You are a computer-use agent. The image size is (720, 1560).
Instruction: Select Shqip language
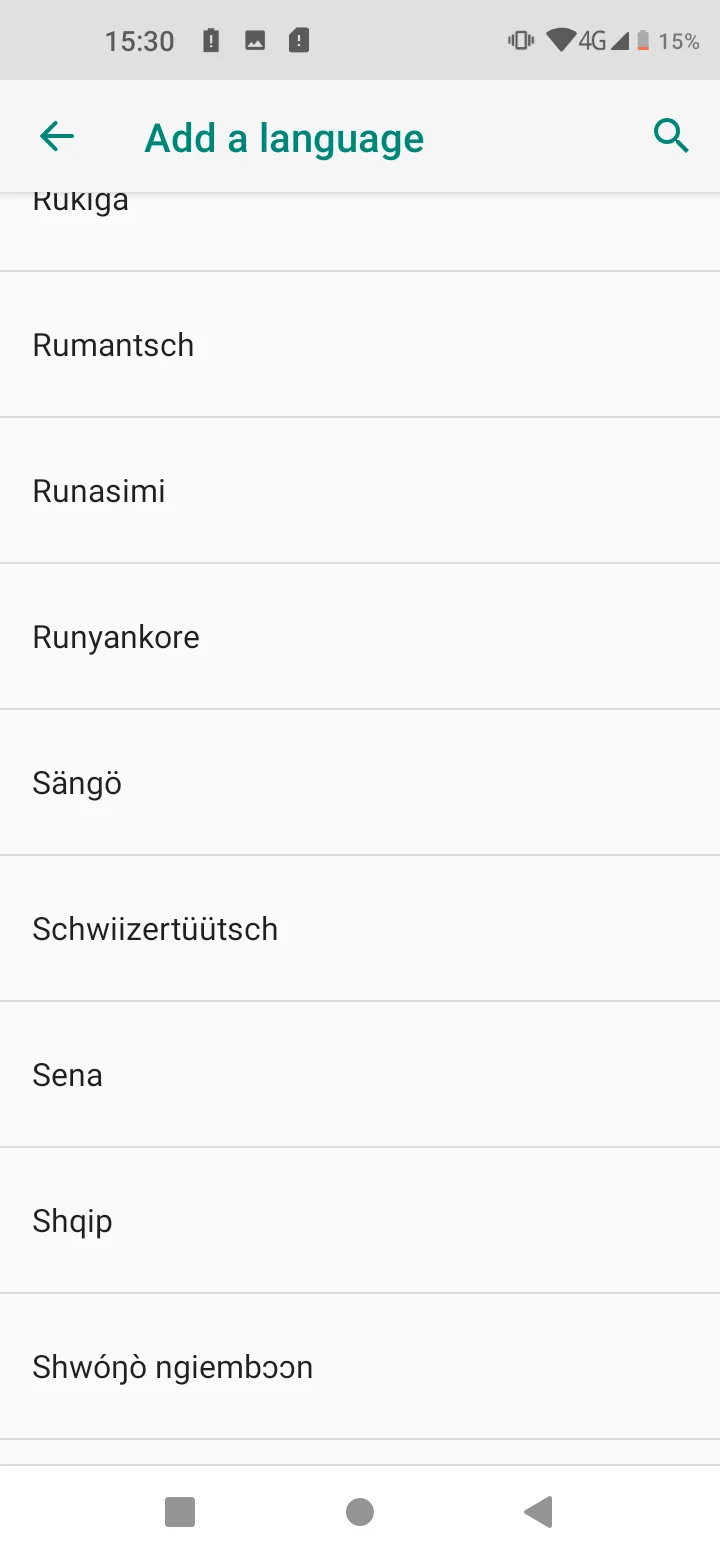[360, 1220]
